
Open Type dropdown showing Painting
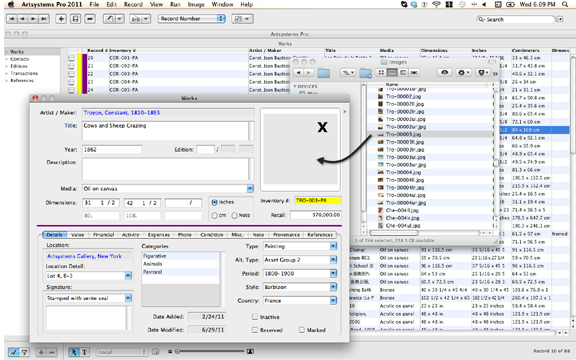tap(333, 246)
